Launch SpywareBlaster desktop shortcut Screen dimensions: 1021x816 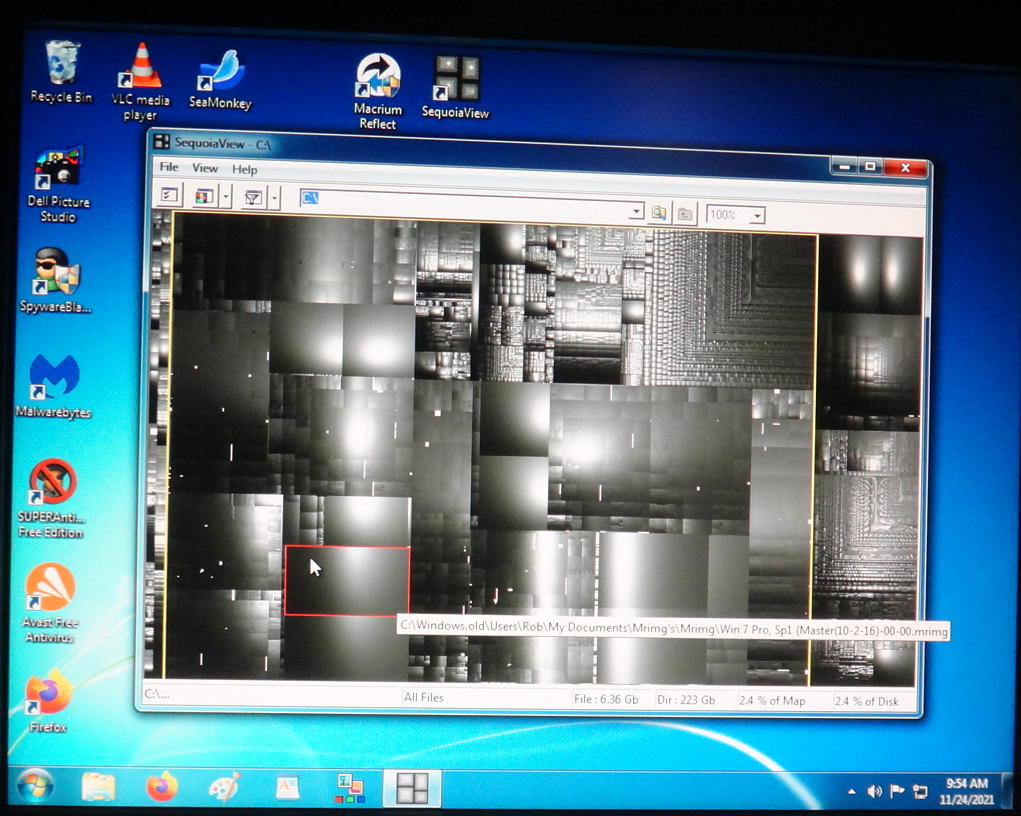coord(56,280)
